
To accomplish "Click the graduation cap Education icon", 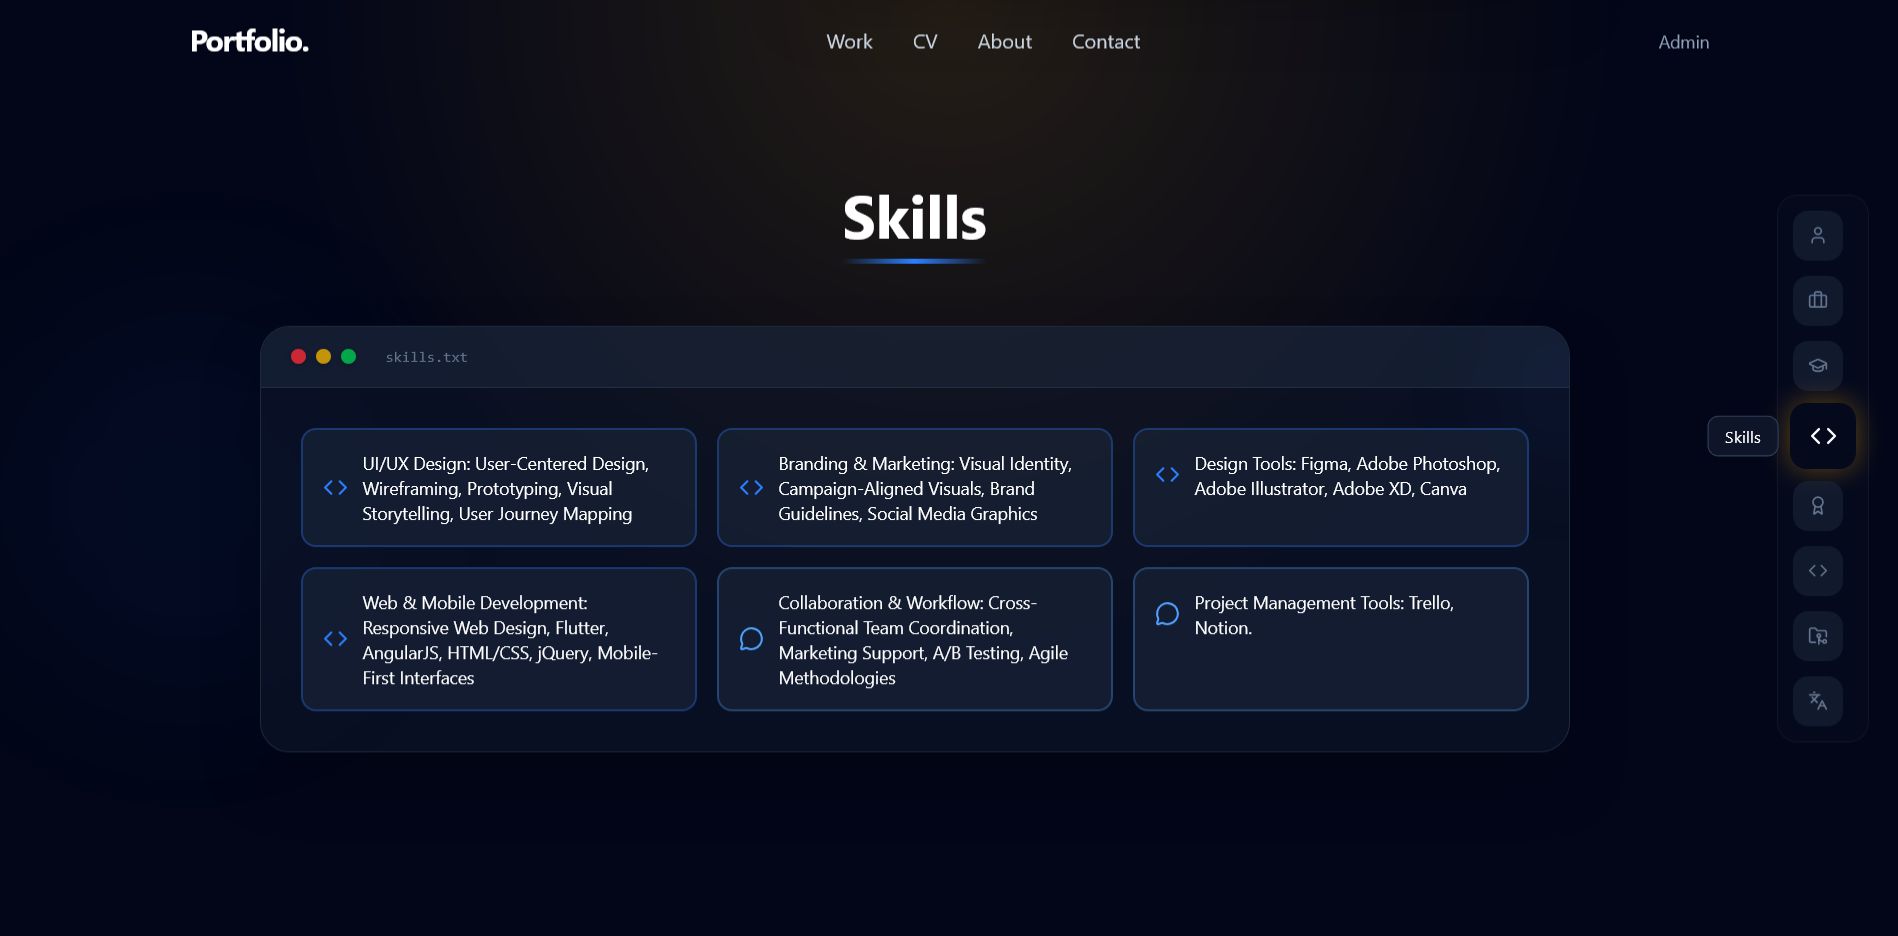I will (1818, 366).
